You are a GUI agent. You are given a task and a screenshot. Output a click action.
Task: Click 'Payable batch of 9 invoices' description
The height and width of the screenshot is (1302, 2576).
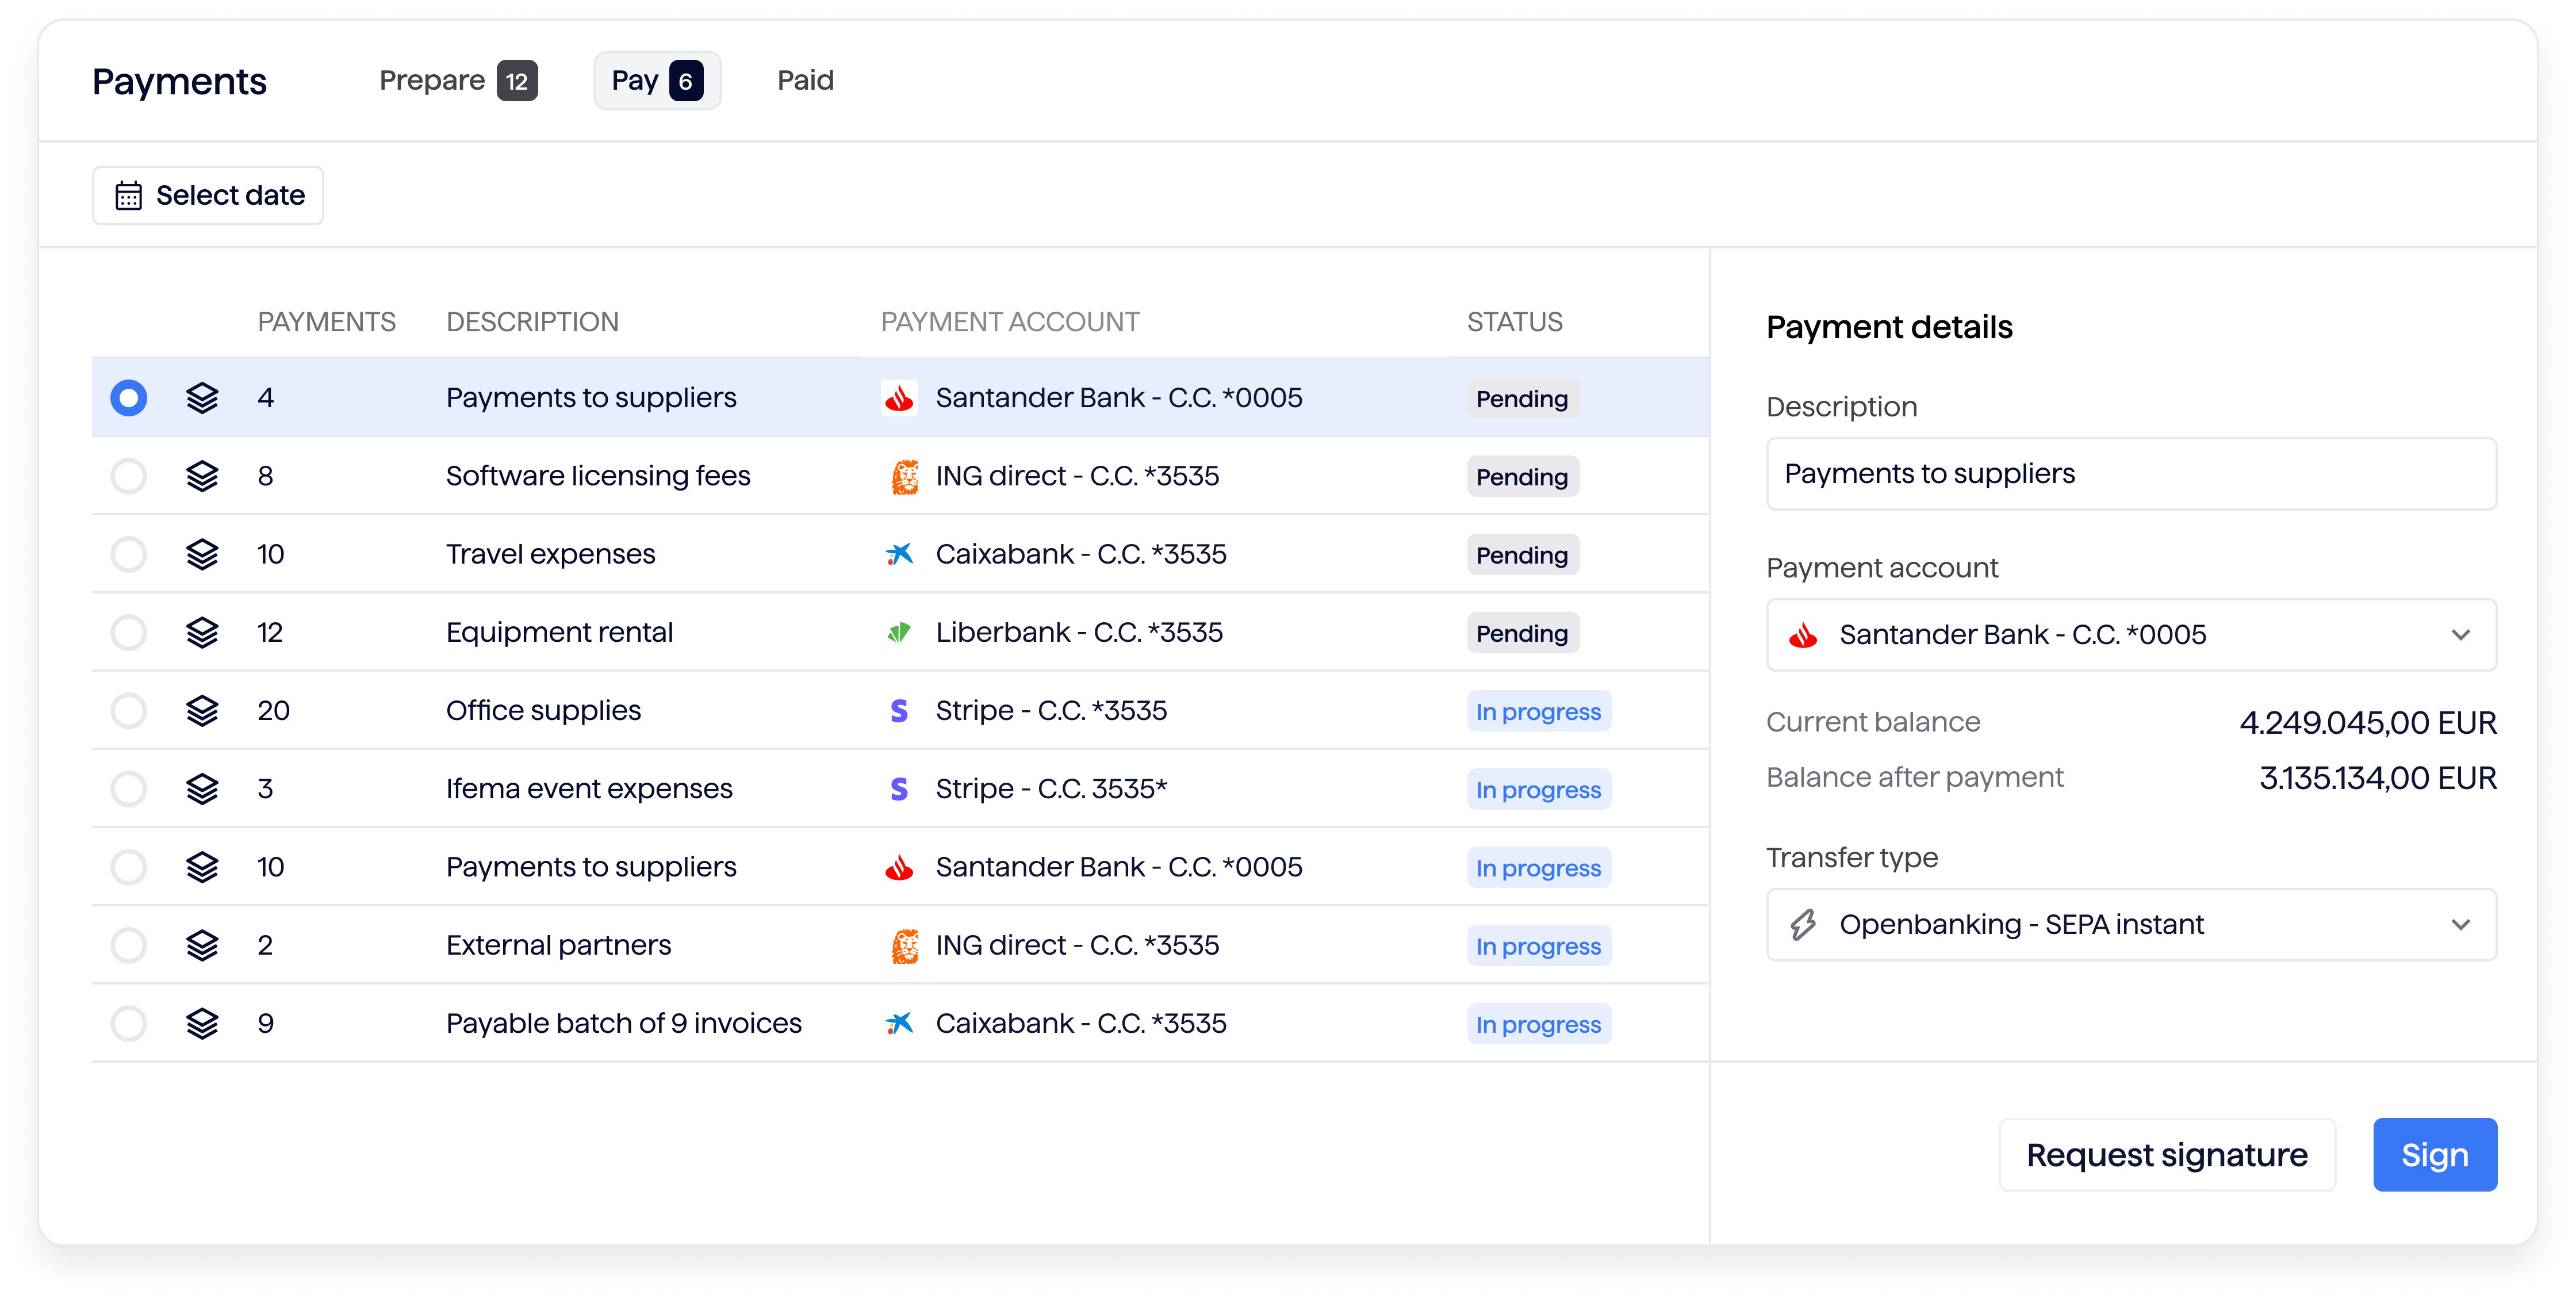tap(624, 1023)
